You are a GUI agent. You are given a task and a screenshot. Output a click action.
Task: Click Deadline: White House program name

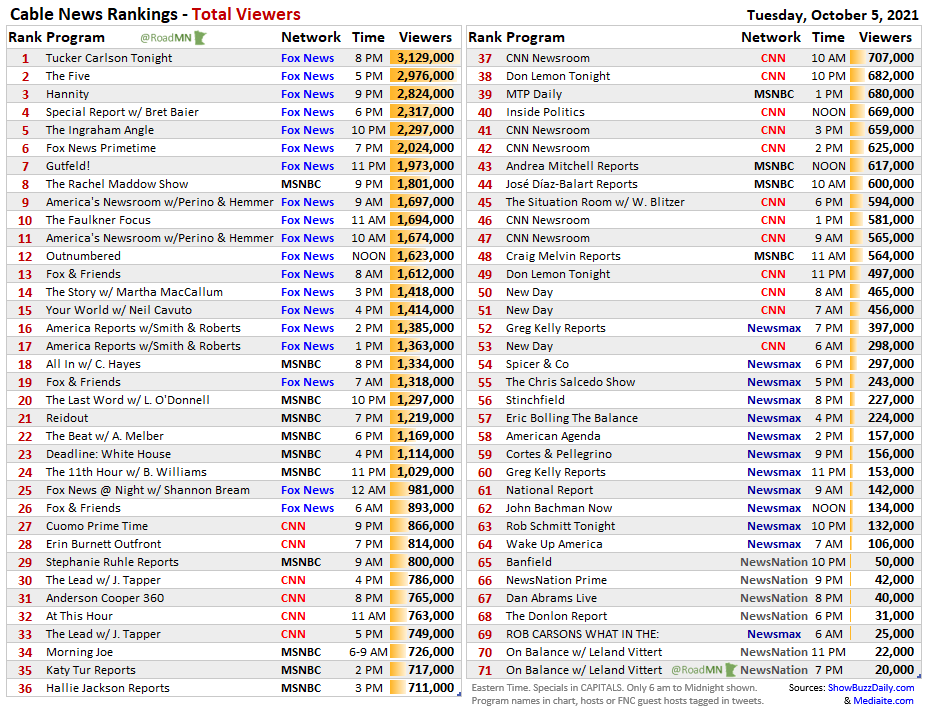(108, 454)
